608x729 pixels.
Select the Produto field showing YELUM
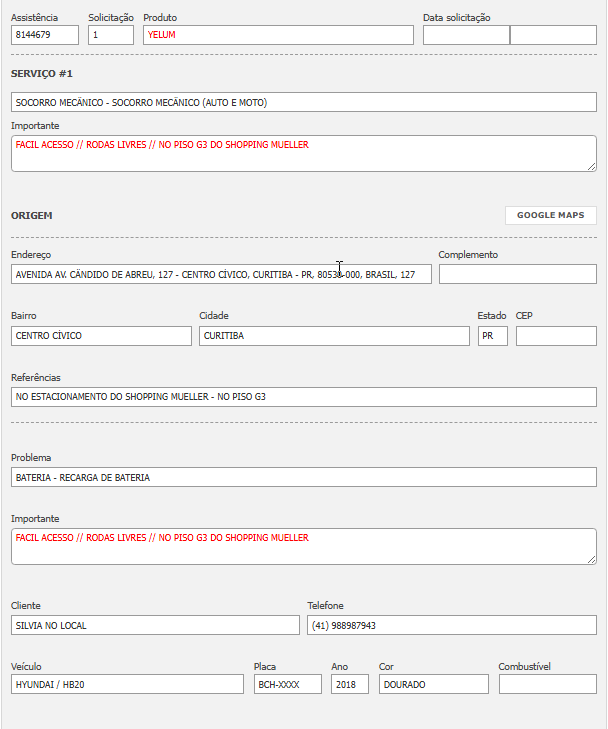(x=278, y=35)
